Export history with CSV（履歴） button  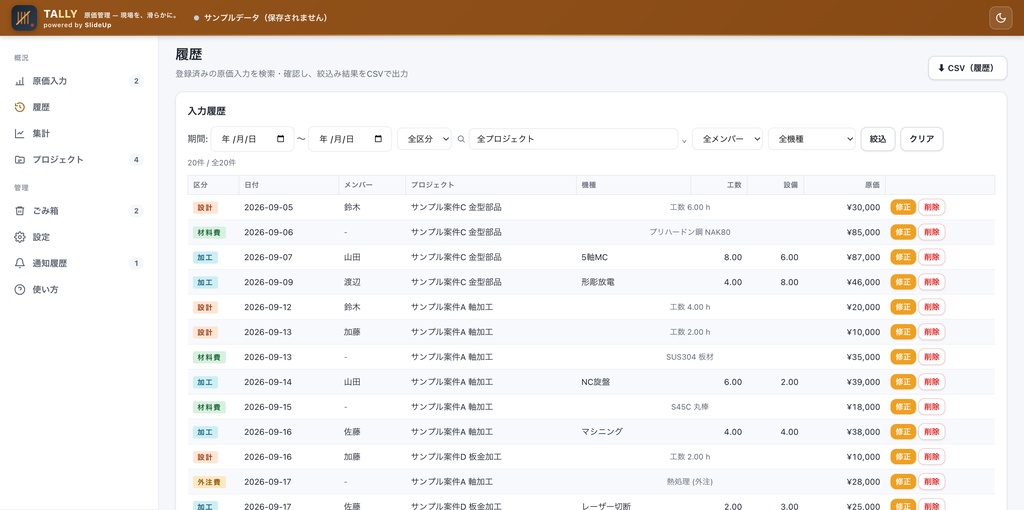[x=967, y=68]
